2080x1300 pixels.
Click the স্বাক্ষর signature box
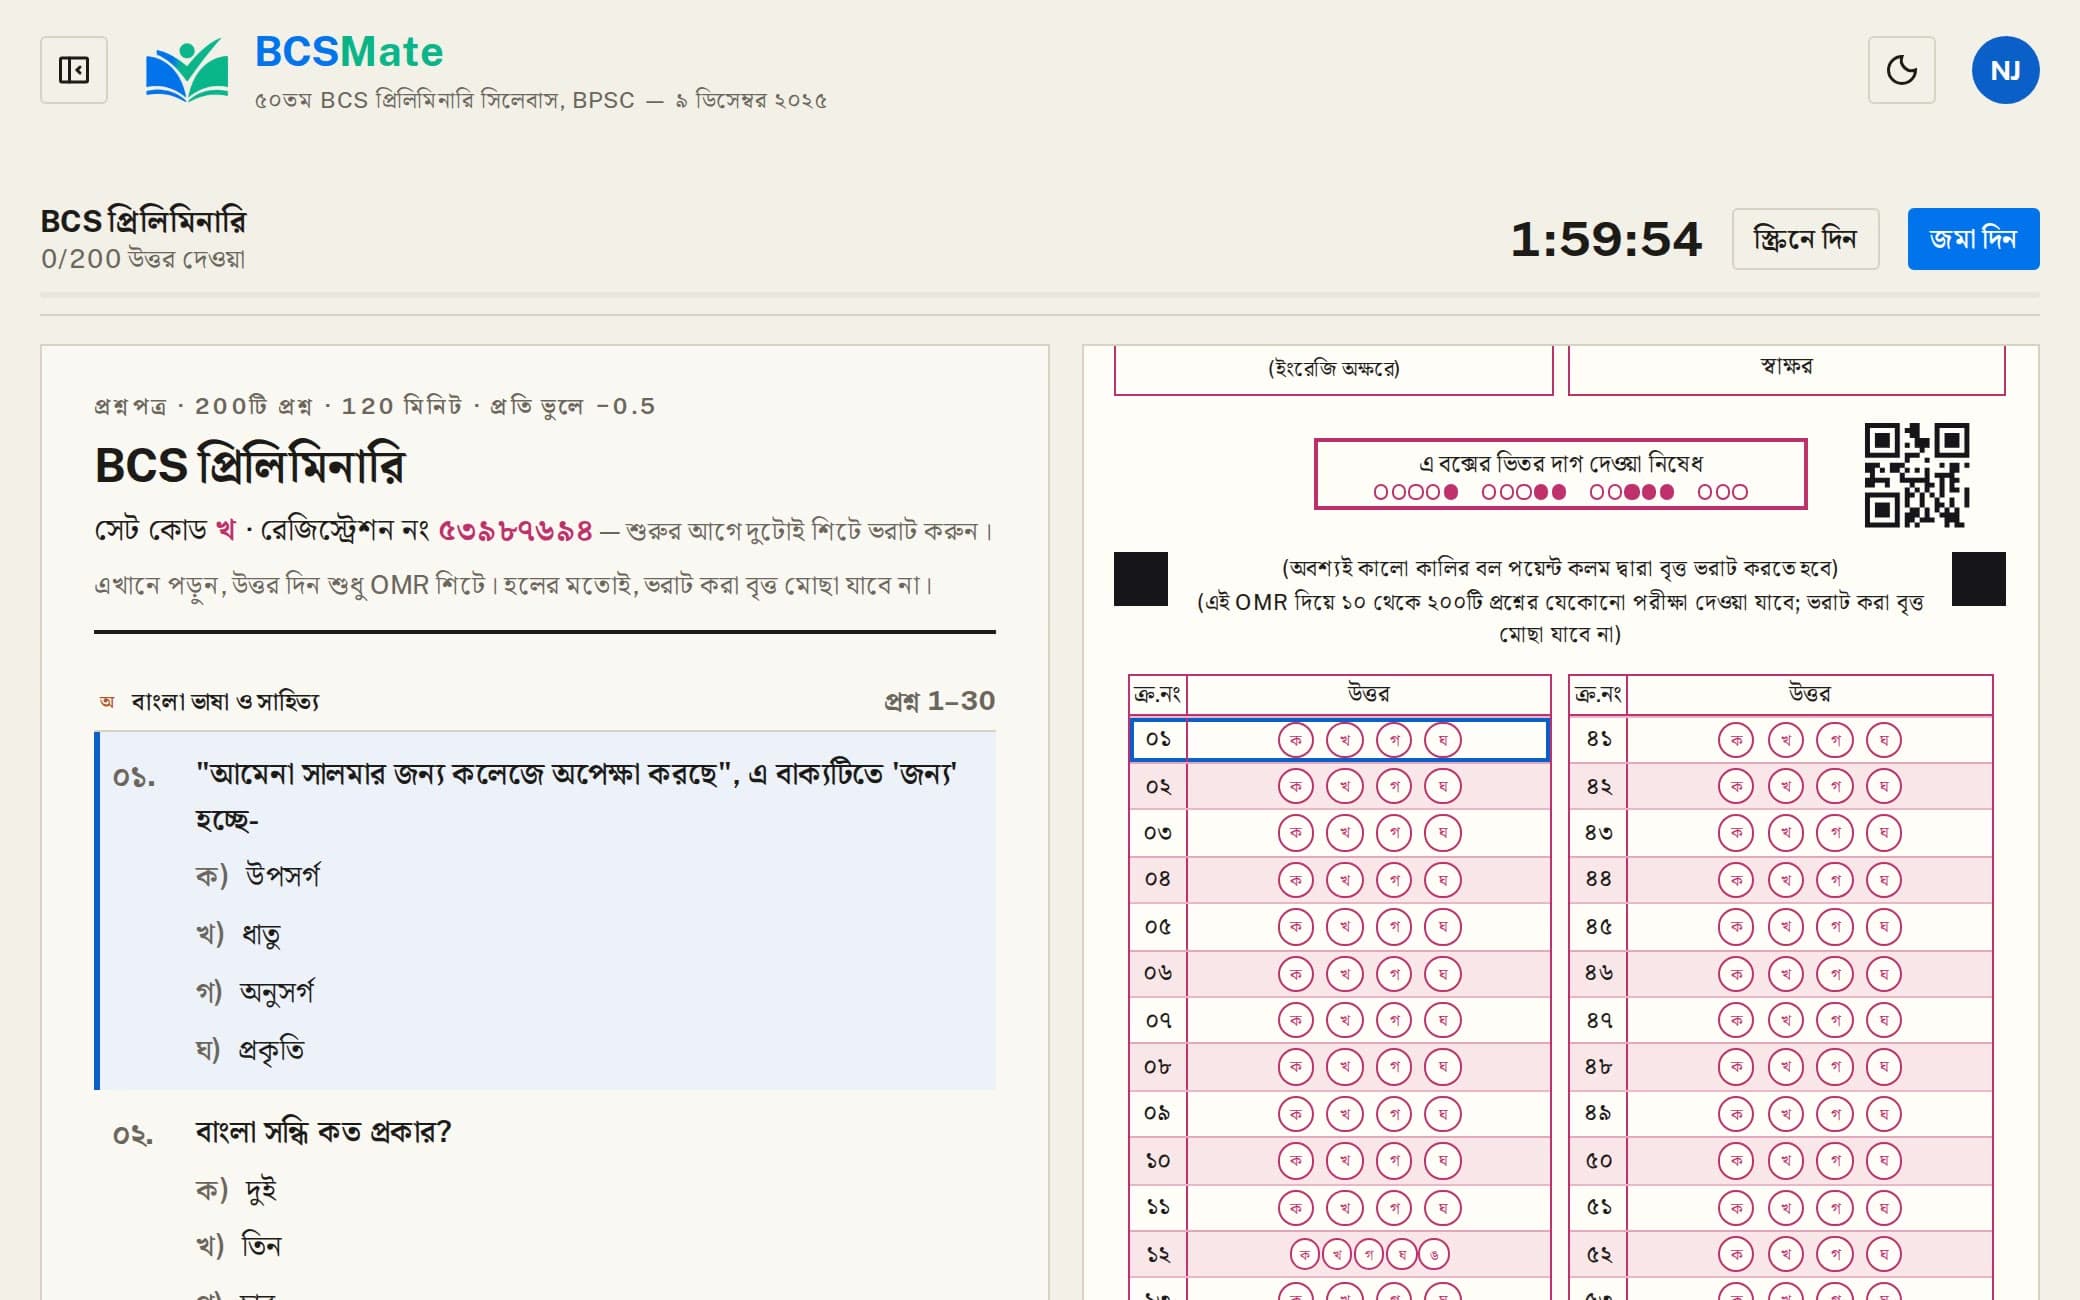[1786, 369]
